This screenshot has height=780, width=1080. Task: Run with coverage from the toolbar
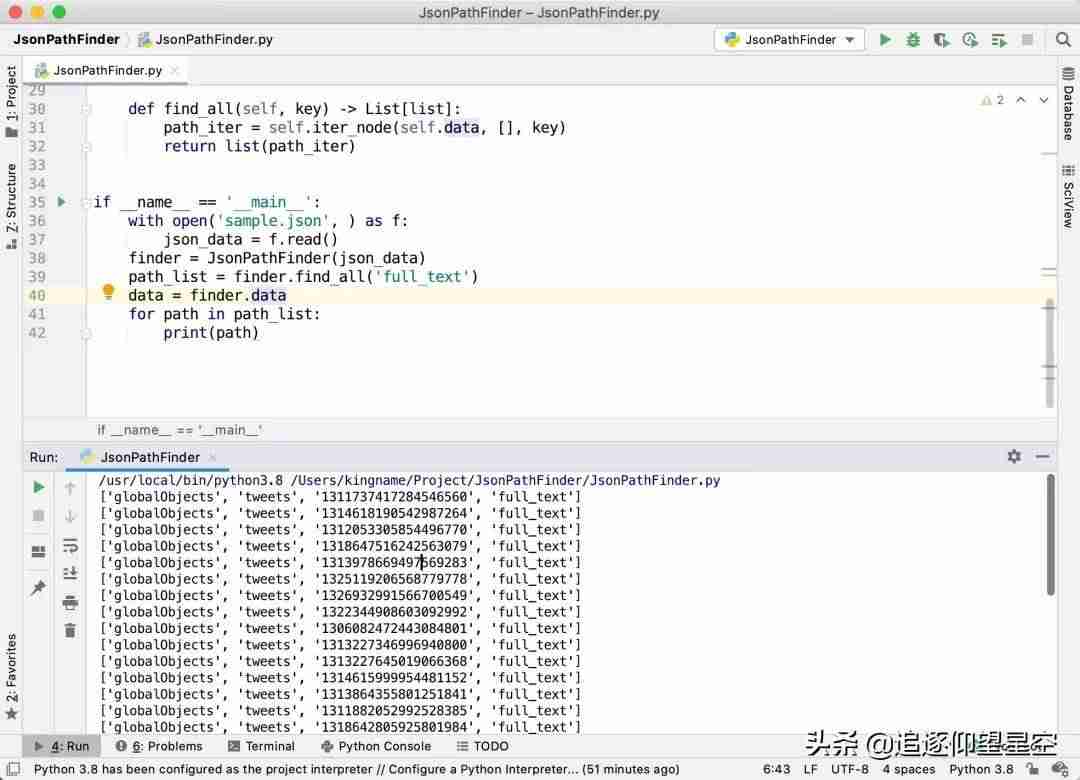942,40
